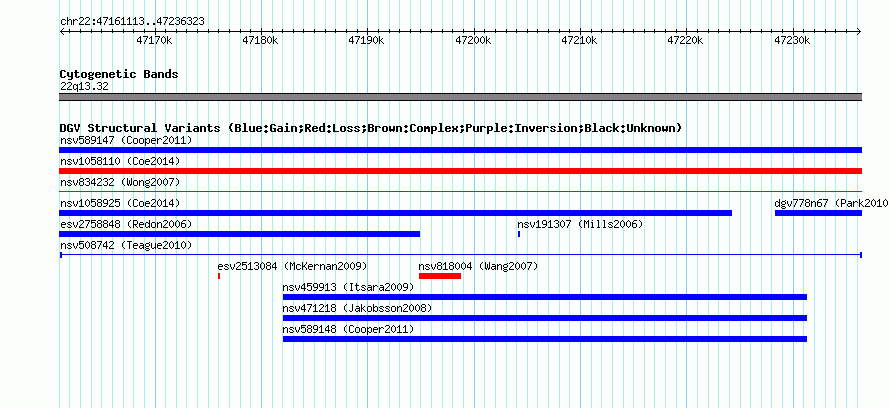Click the nsv471218 (Jakobsson2008) label
This screenshot has width=890, height=408.
tap(358, 308)
